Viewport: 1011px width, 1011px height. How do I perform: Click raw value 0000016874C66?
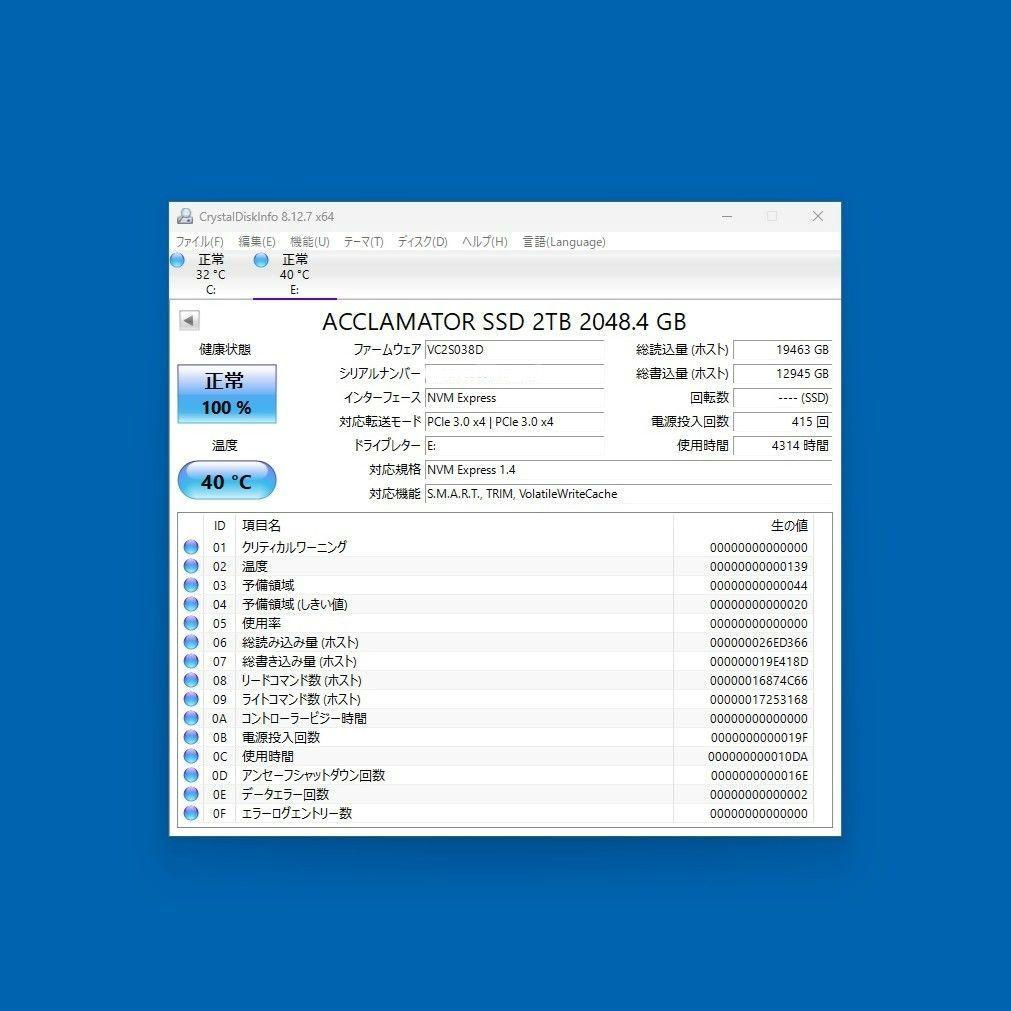click(x=758, y=681)
